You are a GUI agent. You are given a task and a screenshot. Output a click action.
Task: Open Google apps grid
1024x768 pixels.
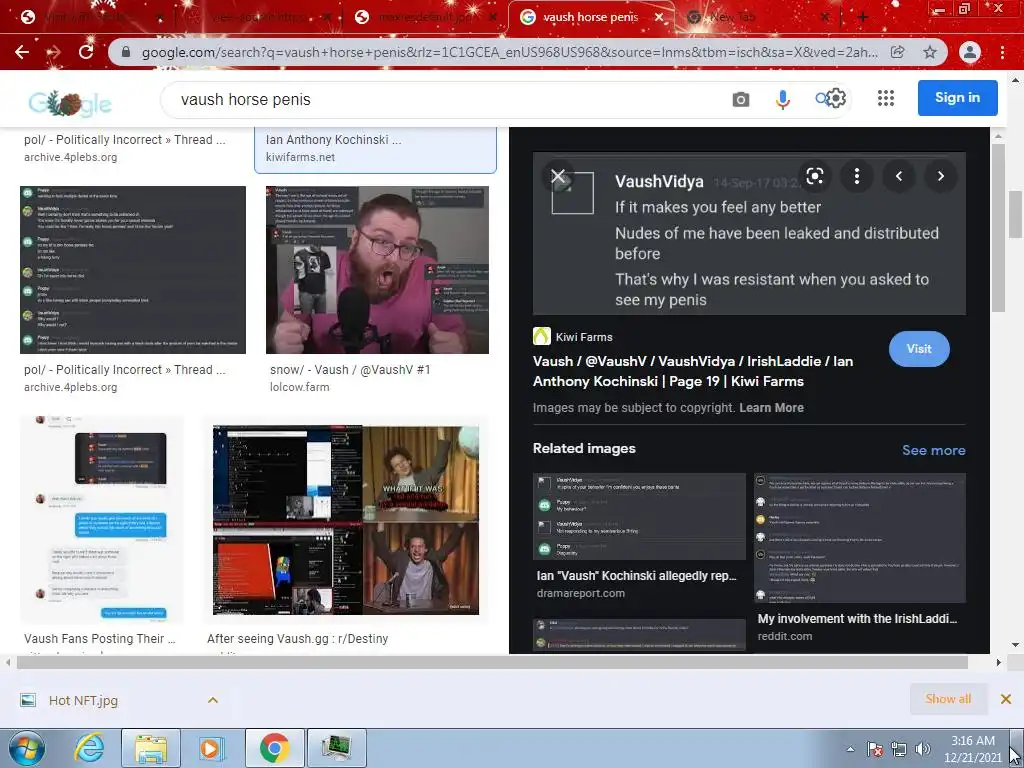coord(886,98)
